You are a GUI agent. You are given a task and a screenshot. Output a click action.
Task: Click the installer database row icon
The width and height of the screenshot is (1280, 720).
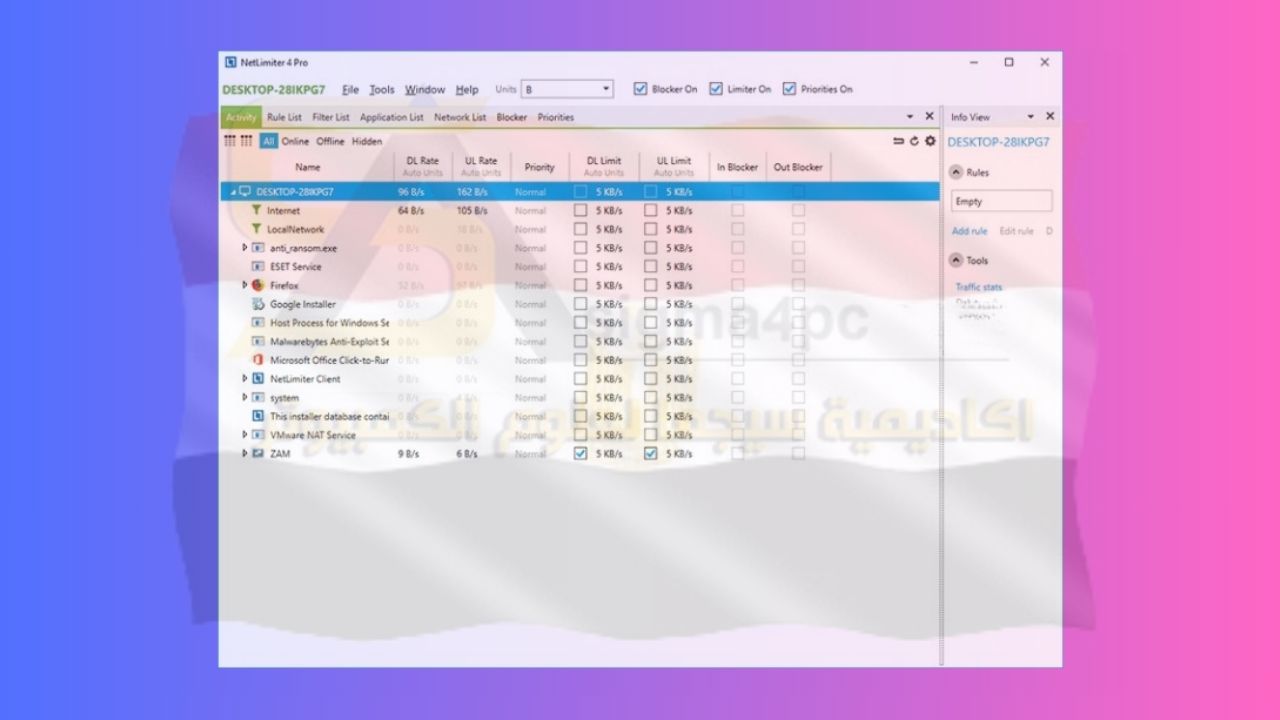[x=258, y=416]
